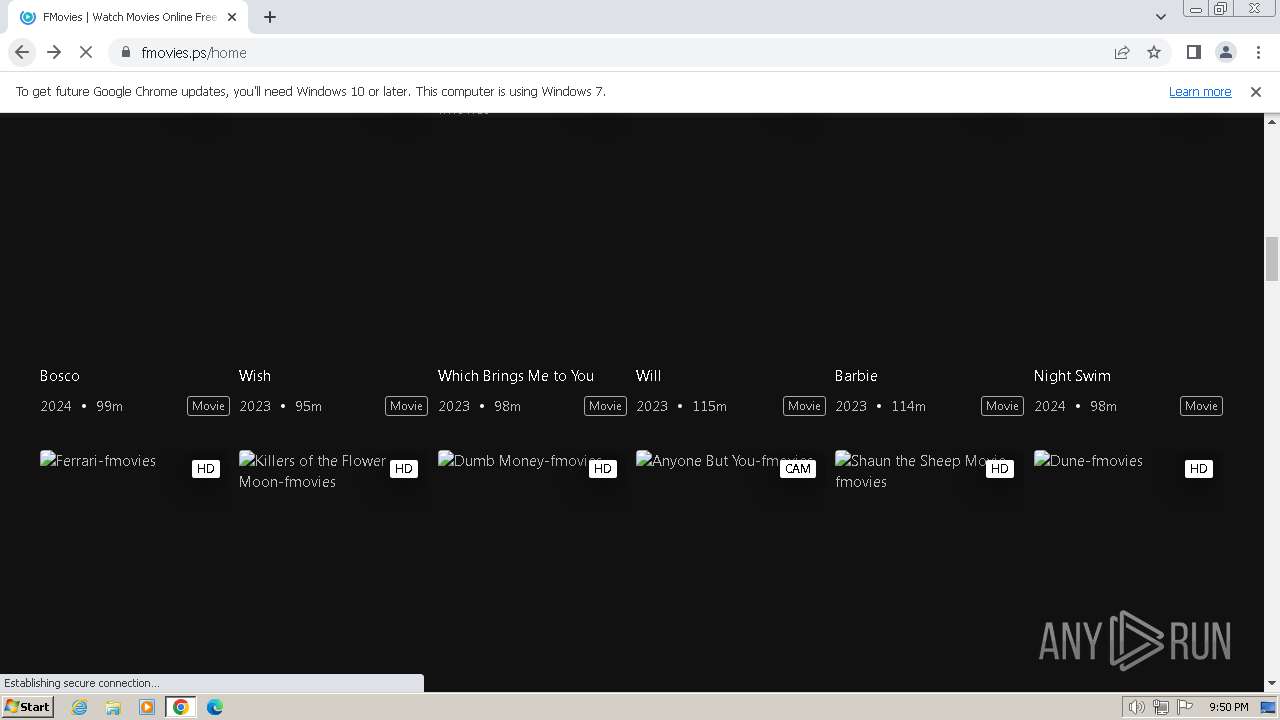
Task: Open the Dumb Money-fmovies poster
Action: pos(520,461)
